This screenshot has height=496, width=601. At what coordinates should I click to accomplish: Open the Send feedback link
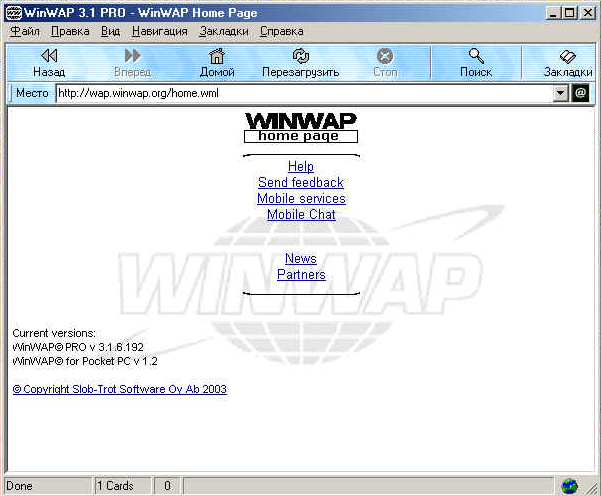click(x=301, y=182)
